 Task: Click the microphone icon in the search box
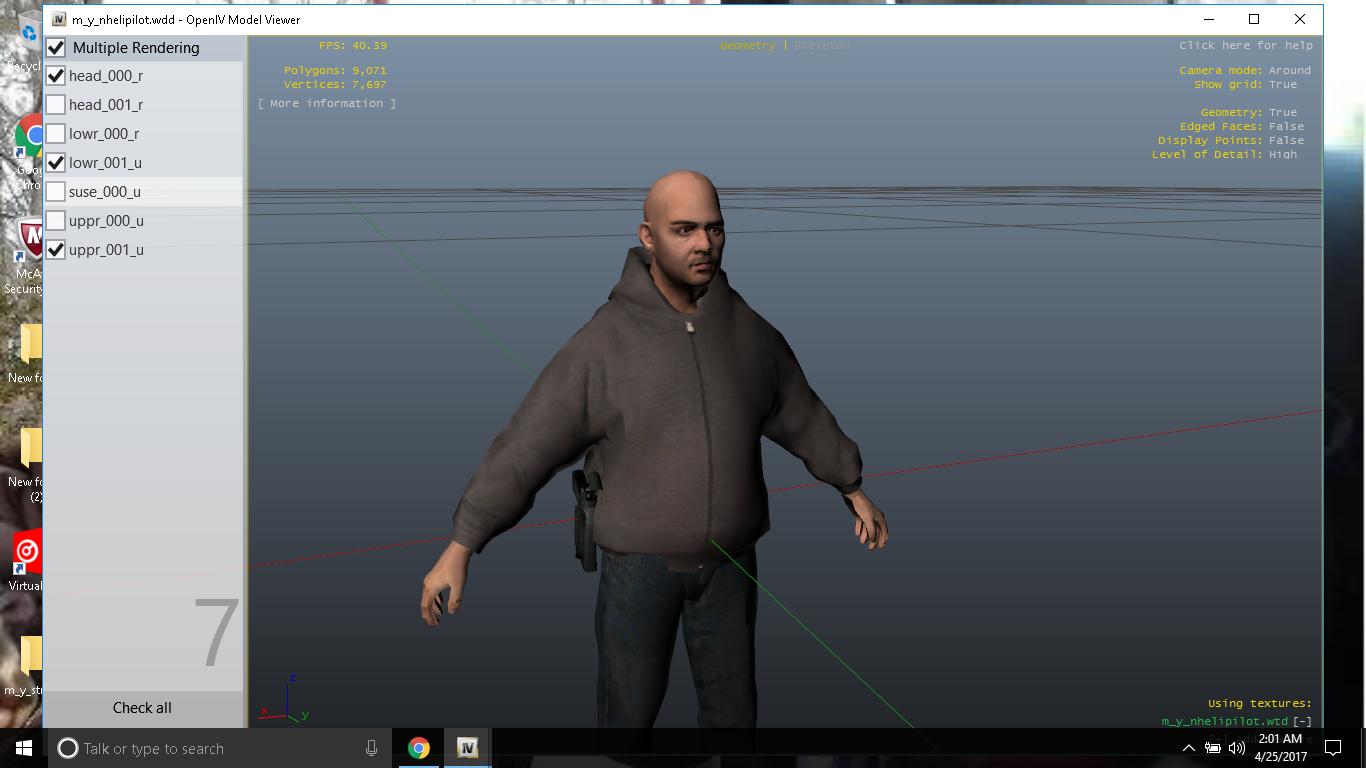pyautogui.click(x=371, y=748)
